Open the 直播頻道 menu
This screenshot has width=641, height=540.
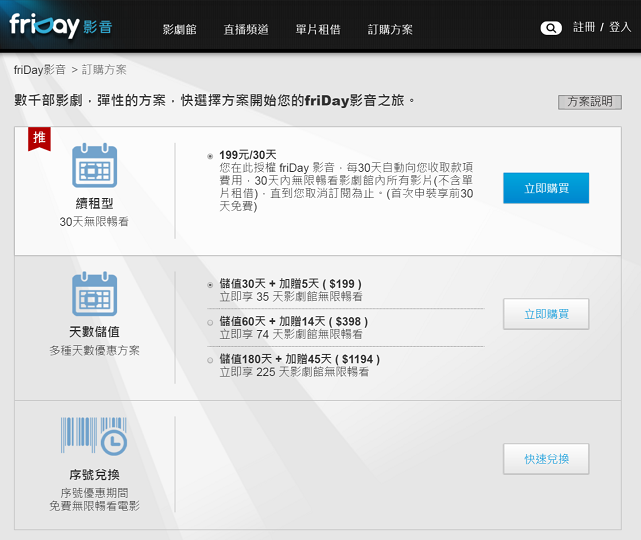[246, 29]
